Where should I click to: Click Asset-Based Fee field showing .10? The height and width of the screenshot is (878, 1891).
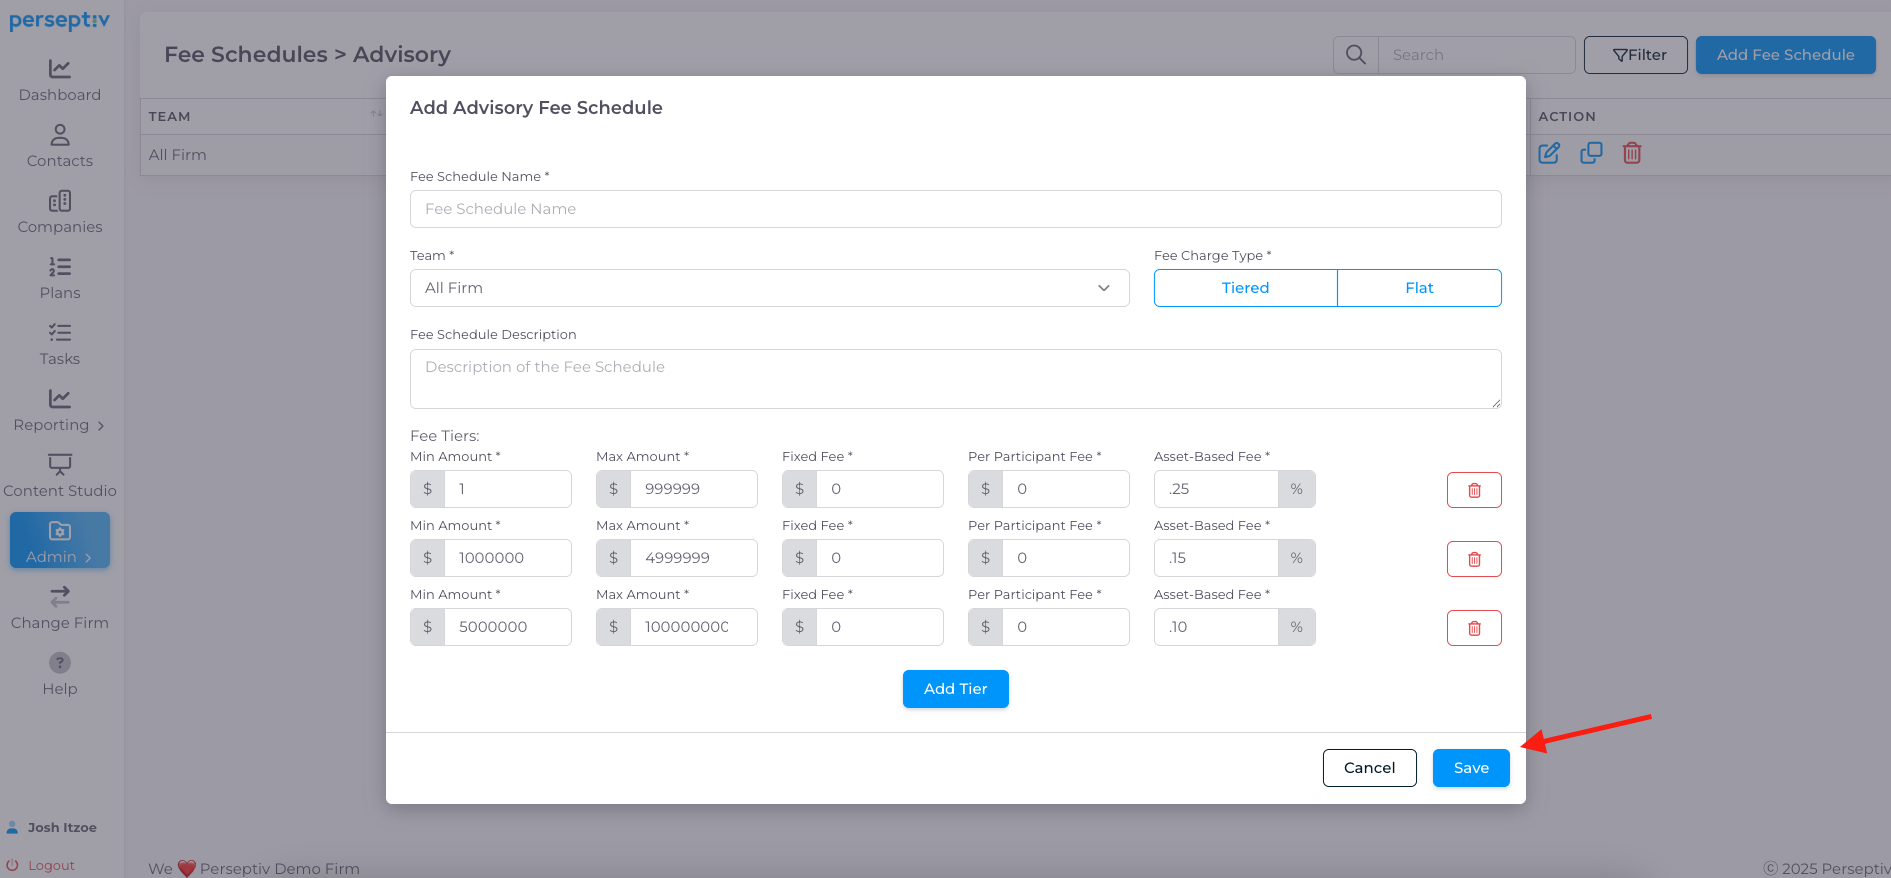click(x=1216, y=627)
